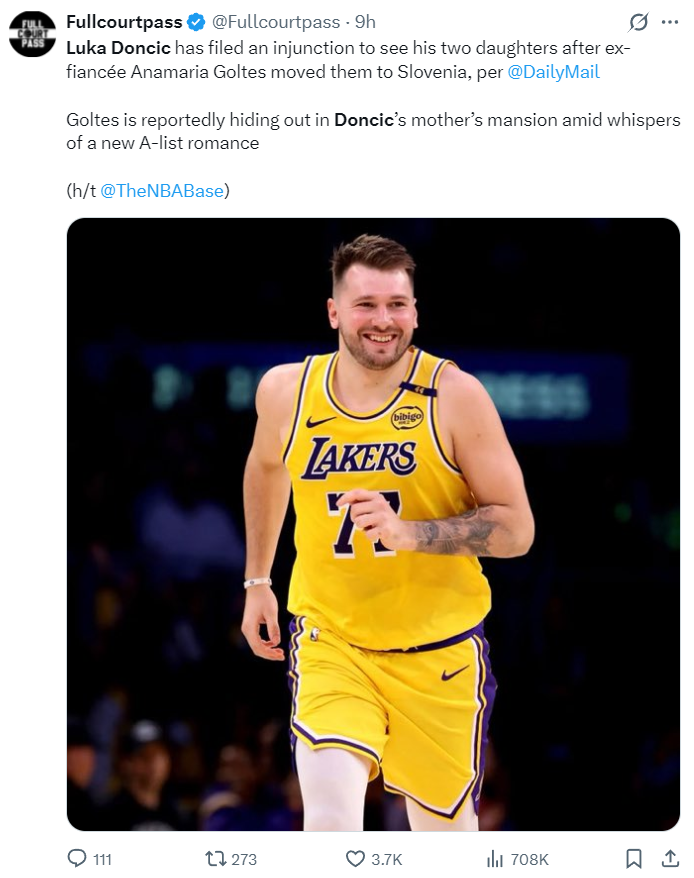Open the repost arrows menu
The width and height of the screenshot is (694, 878).
pos(214,859)
